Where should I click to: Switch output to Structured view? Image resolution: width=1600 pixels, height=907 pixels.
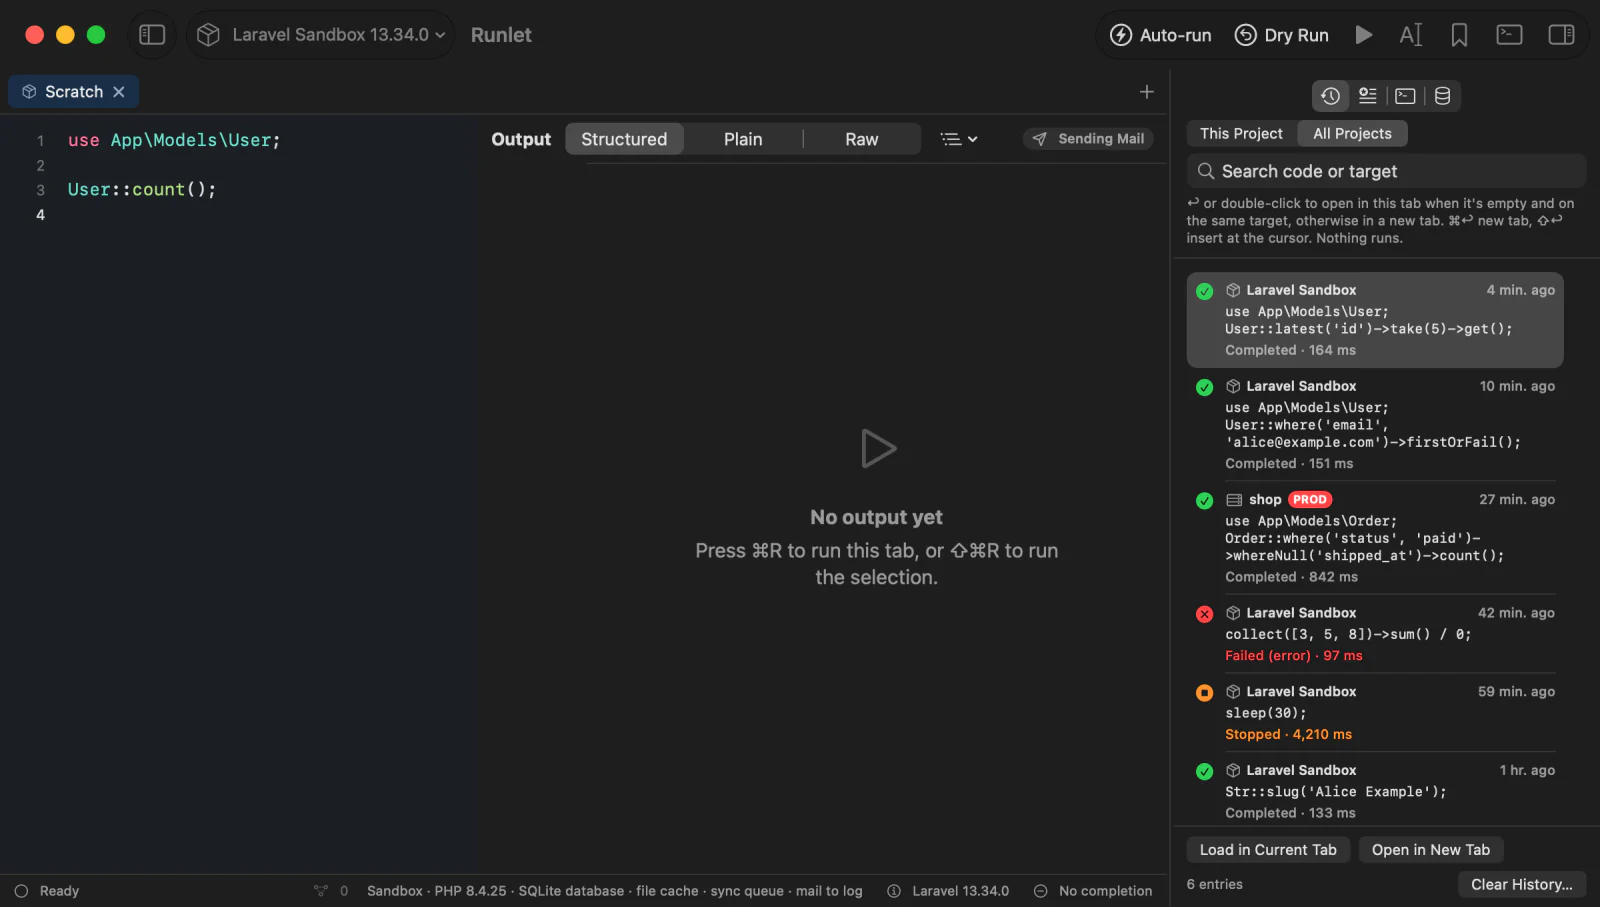624,139
